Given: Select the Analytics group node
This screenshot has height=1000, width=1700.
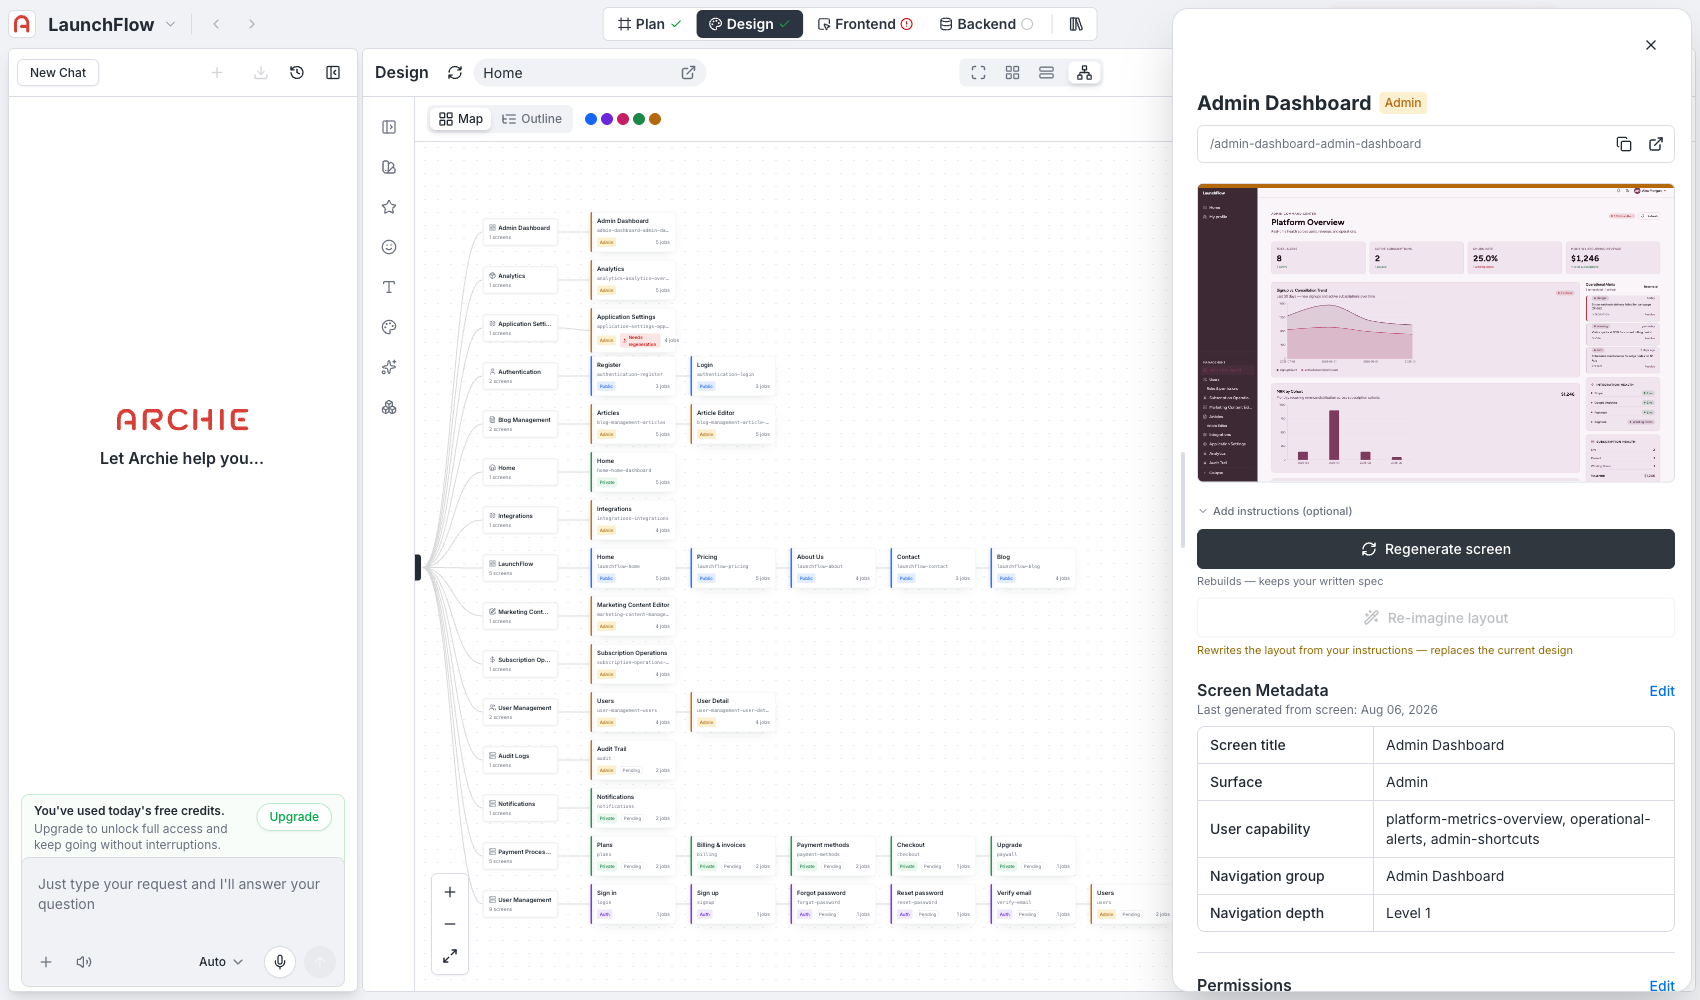Looking at the screenshot, I should coord(520,279).
